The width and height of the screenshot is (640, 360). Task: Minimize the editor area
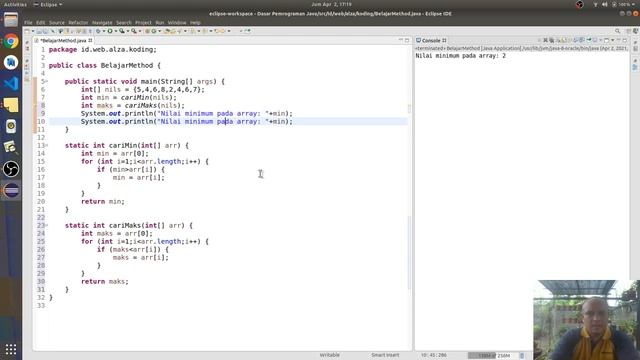point(400,40)
